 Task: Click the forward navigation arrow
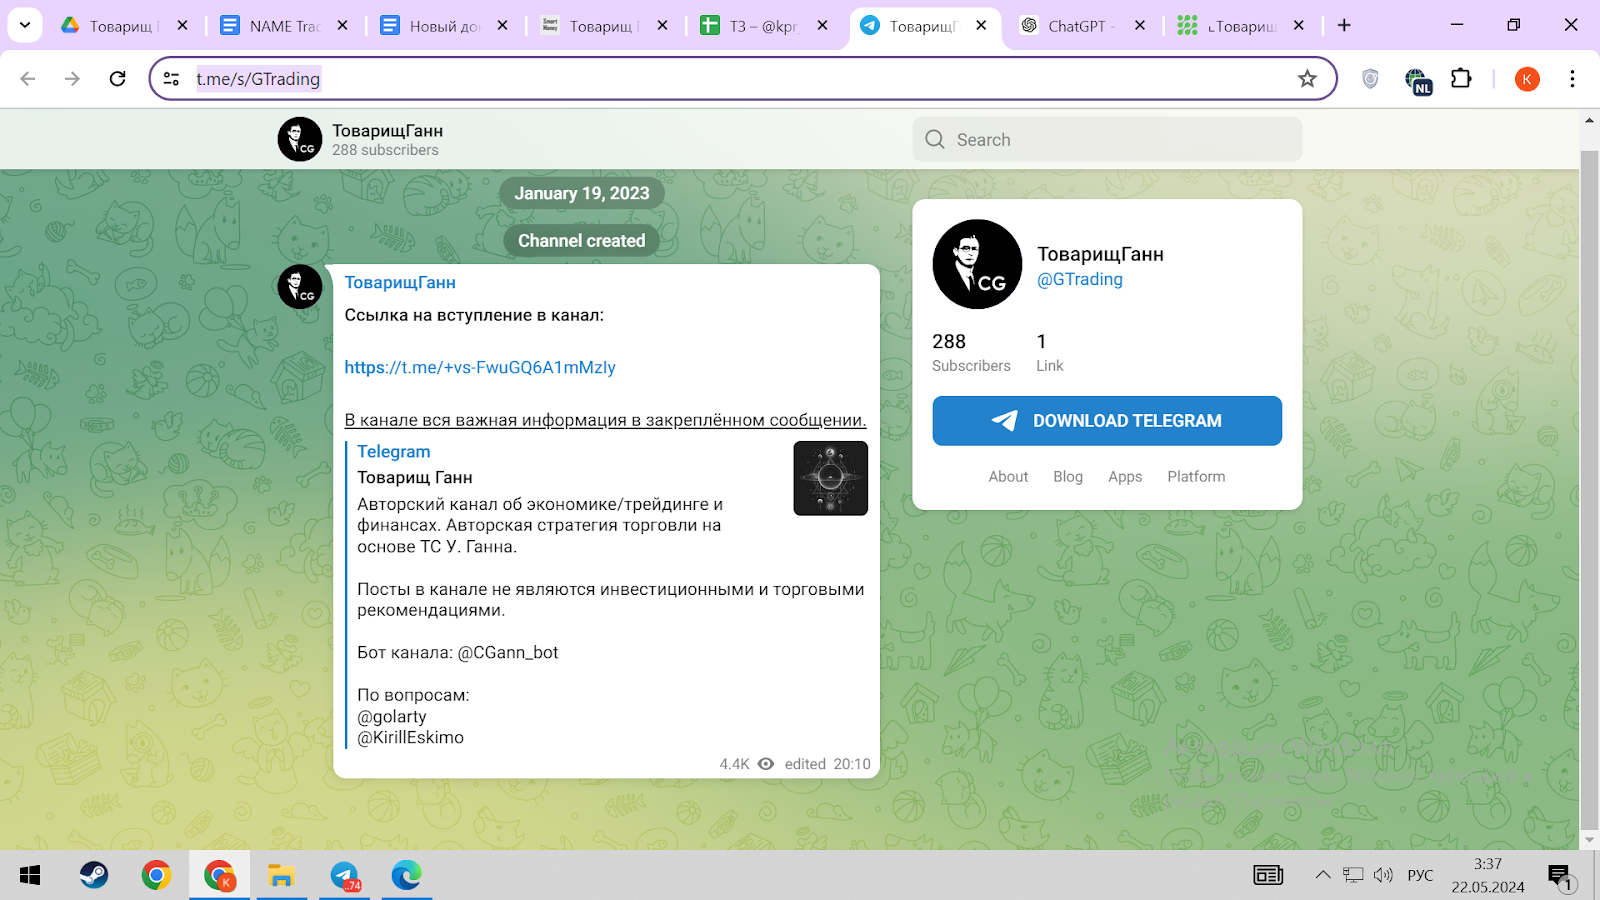point(72,79)
